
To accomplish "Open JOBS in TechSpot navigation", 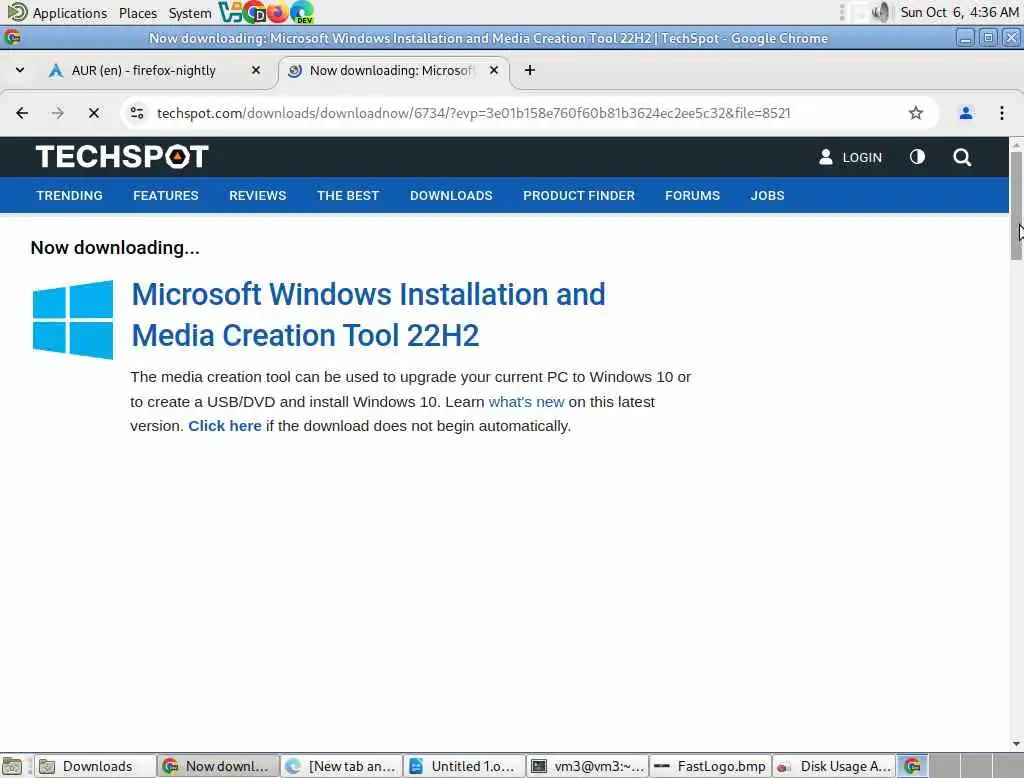I will pyautogui.click(x=767, y=195).
